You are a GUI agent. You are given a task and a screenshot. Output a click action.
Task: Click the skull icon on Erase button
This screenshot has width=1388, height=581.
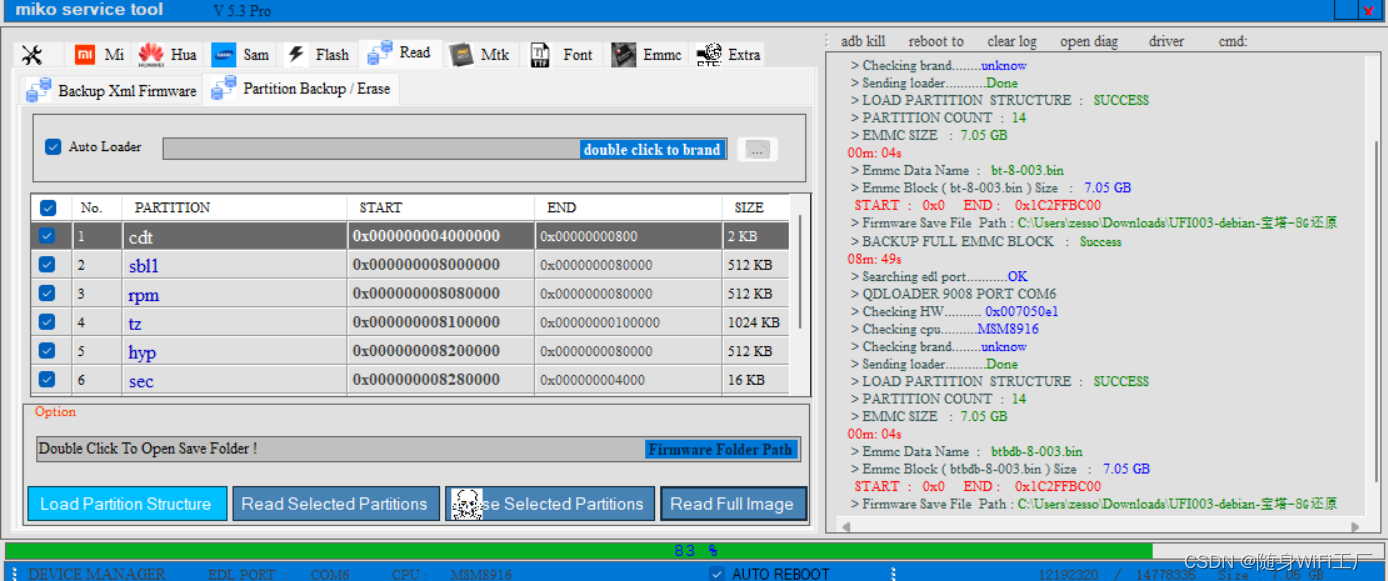tap(467, 504)
